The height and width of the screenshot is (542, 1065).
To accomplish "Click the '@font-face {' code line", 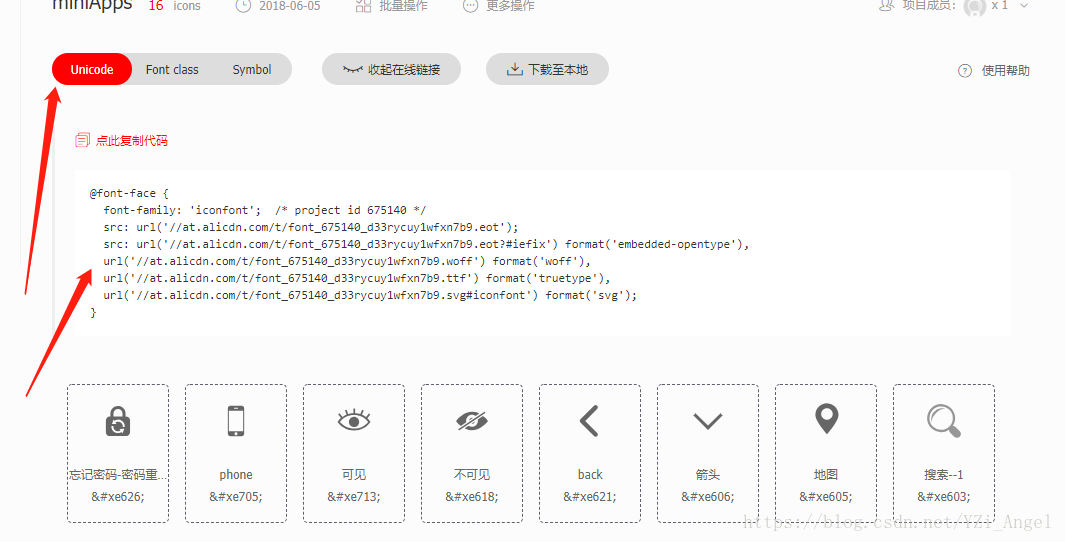I will [x=128, y=194].
